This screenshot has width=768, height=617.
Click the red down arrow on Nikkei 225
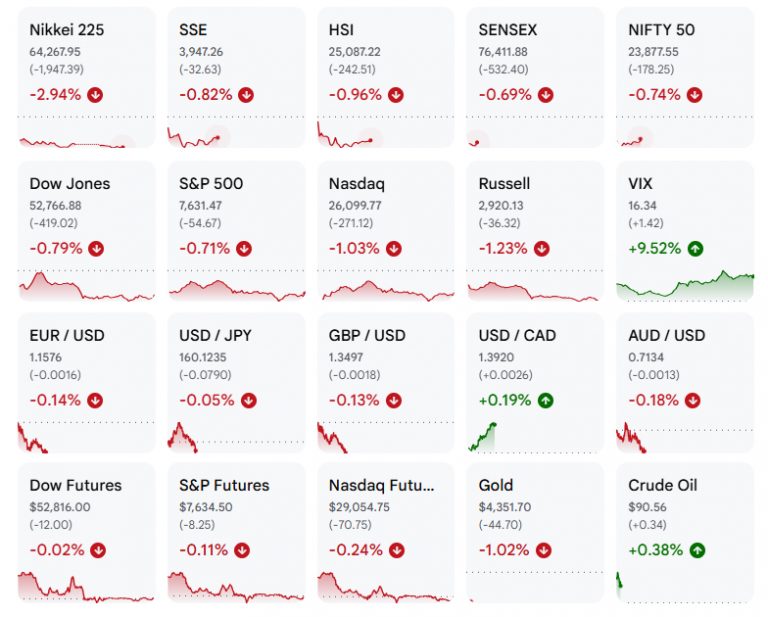95,95
